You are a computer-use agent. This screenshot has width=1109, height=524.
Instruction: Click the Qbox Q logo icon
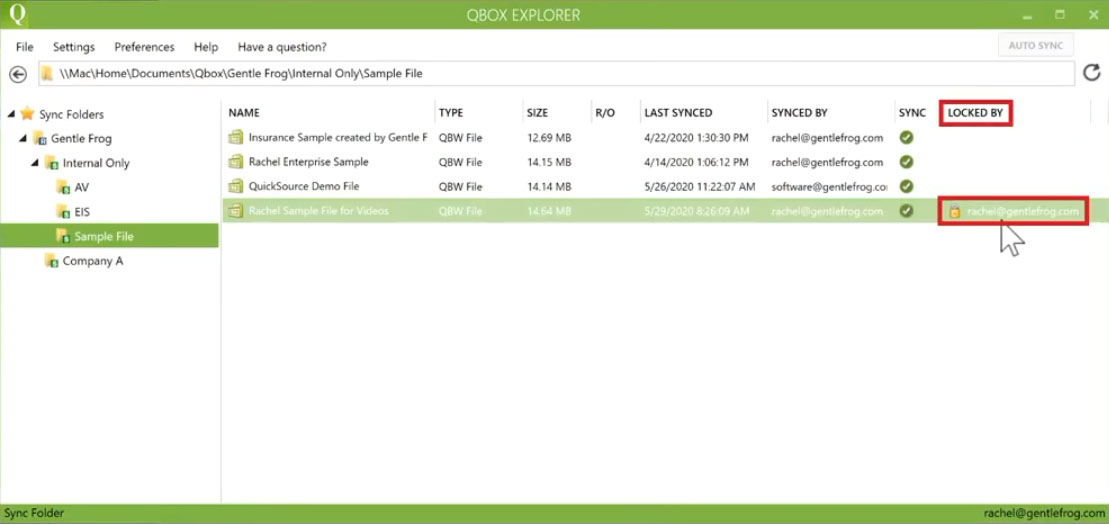click(14, 13)
